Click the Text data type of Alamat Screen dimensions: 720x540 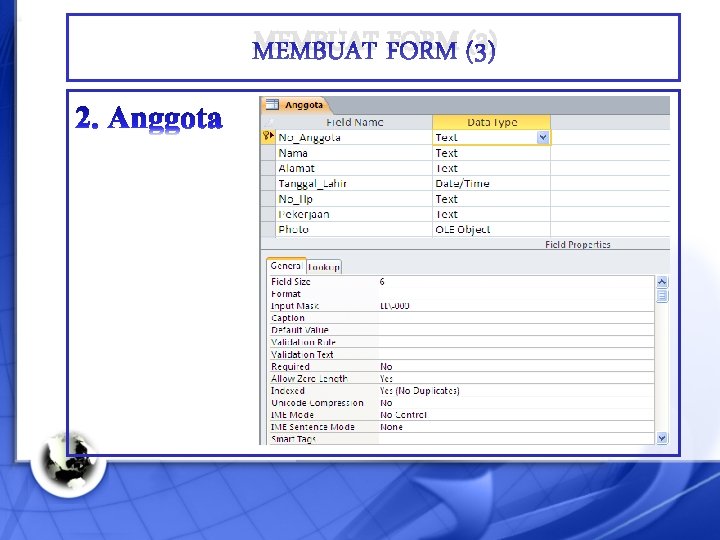(491, 168)
